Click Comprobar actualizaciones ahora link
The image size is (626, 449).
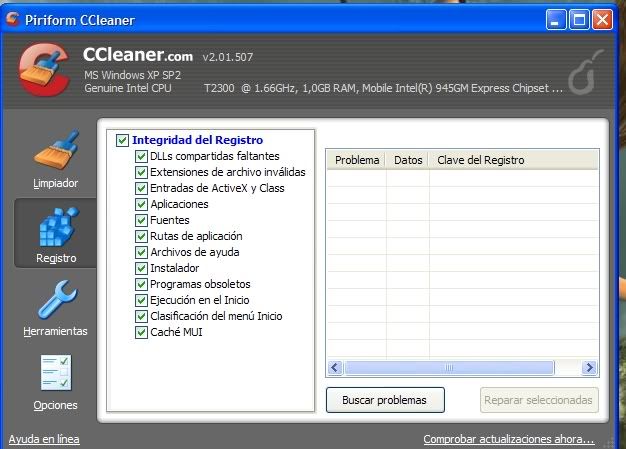tap(509, 439)
